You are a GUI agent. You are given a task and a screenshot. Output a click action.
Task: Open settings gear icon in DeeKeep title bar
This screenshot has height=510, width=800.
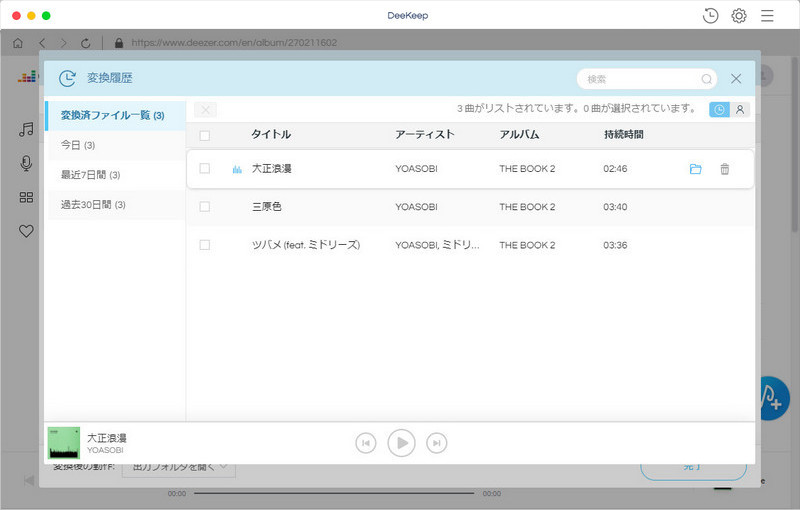coord(739,16)
